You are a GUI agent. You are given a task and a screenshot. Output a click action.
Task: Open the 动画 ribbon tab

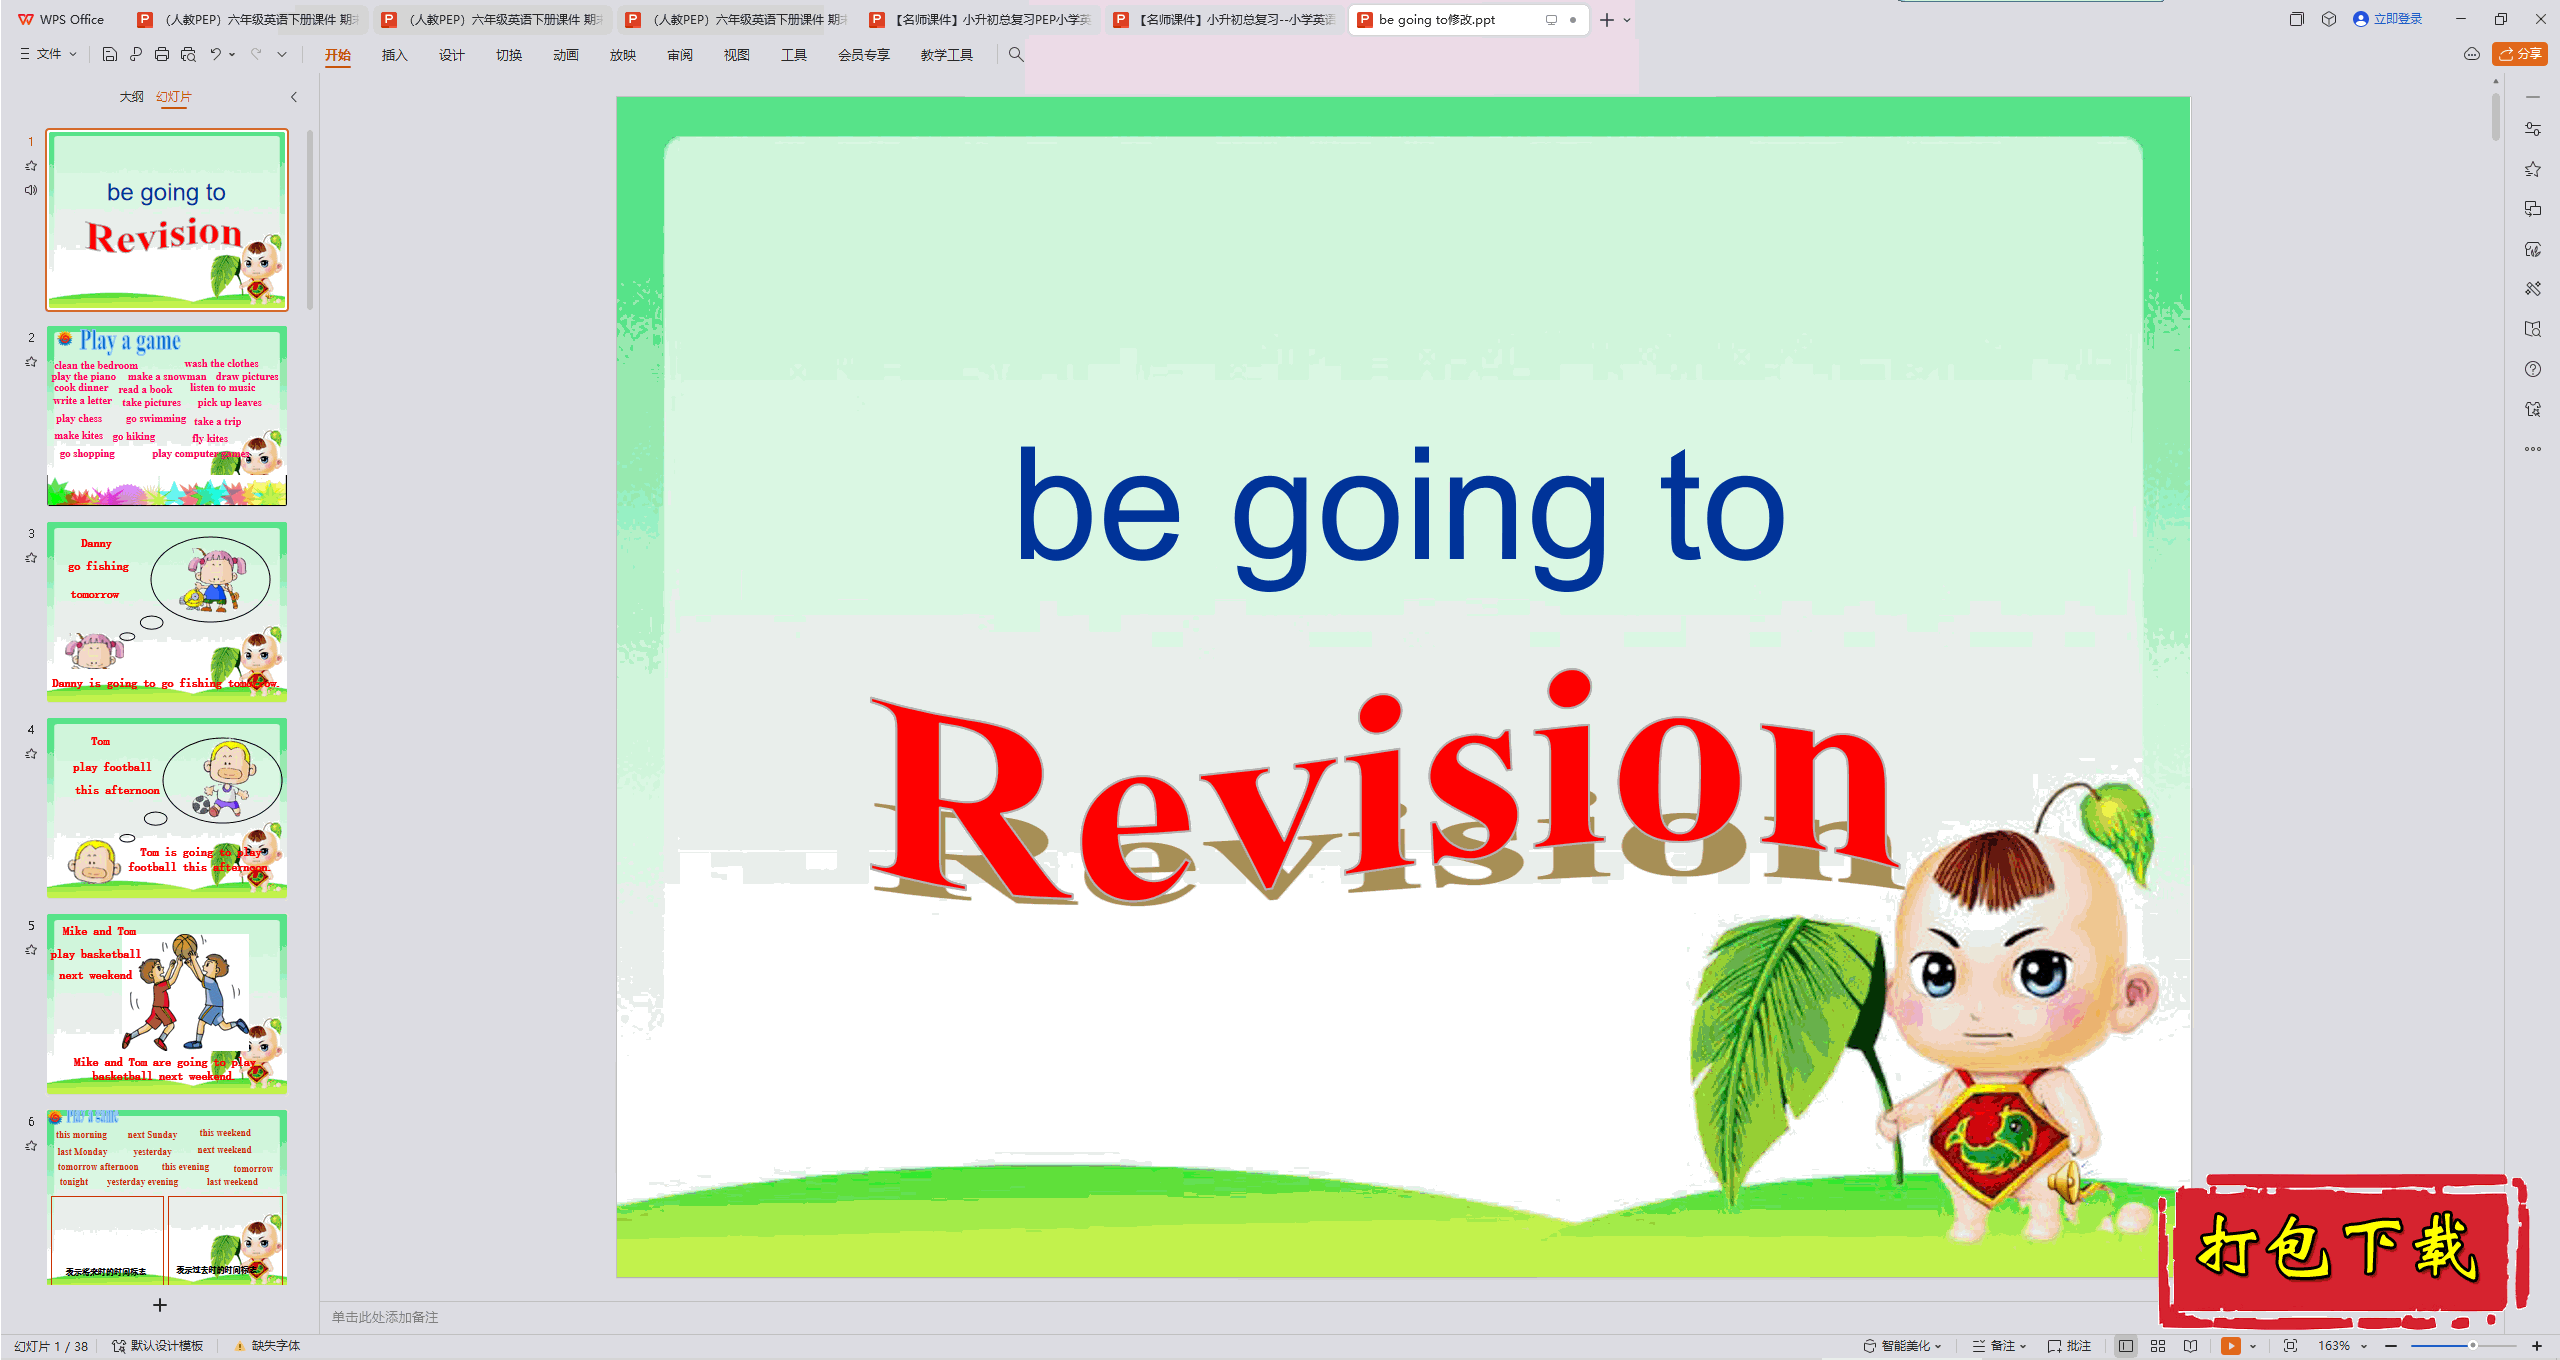(566, 55)
